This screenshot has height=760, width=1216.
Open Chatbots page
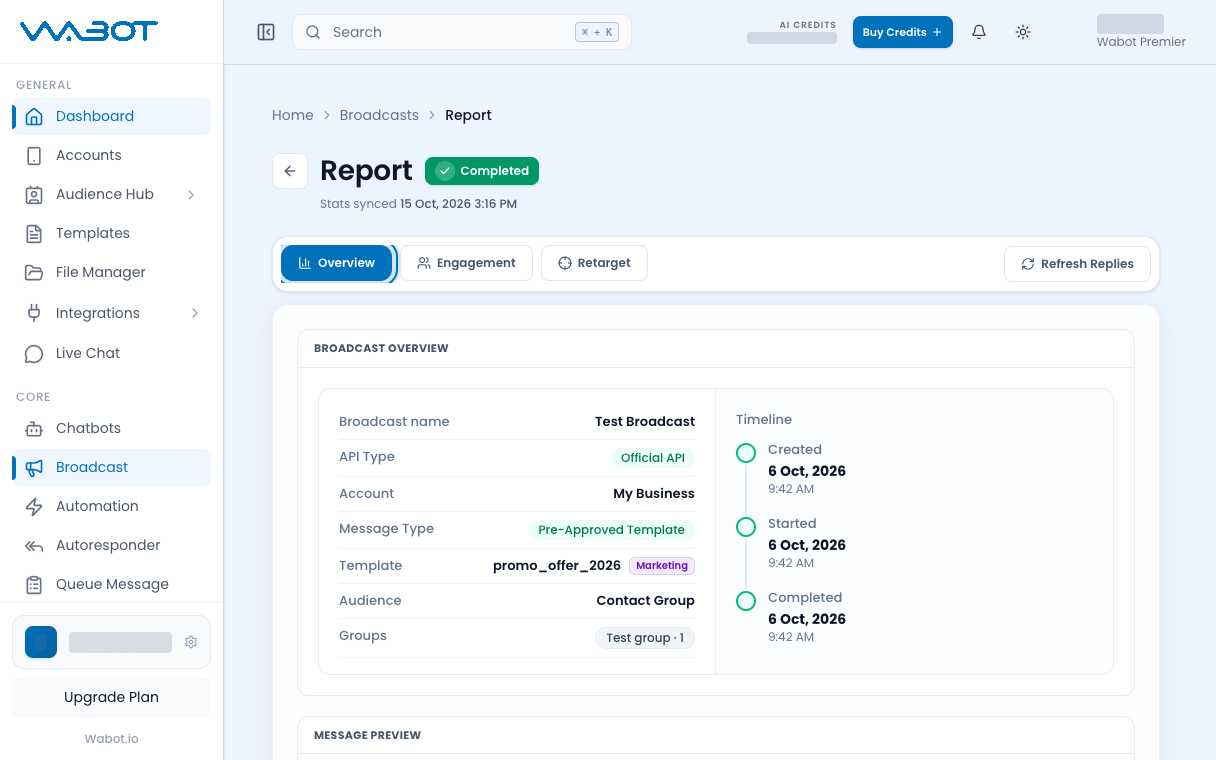(x=112, y=428)
